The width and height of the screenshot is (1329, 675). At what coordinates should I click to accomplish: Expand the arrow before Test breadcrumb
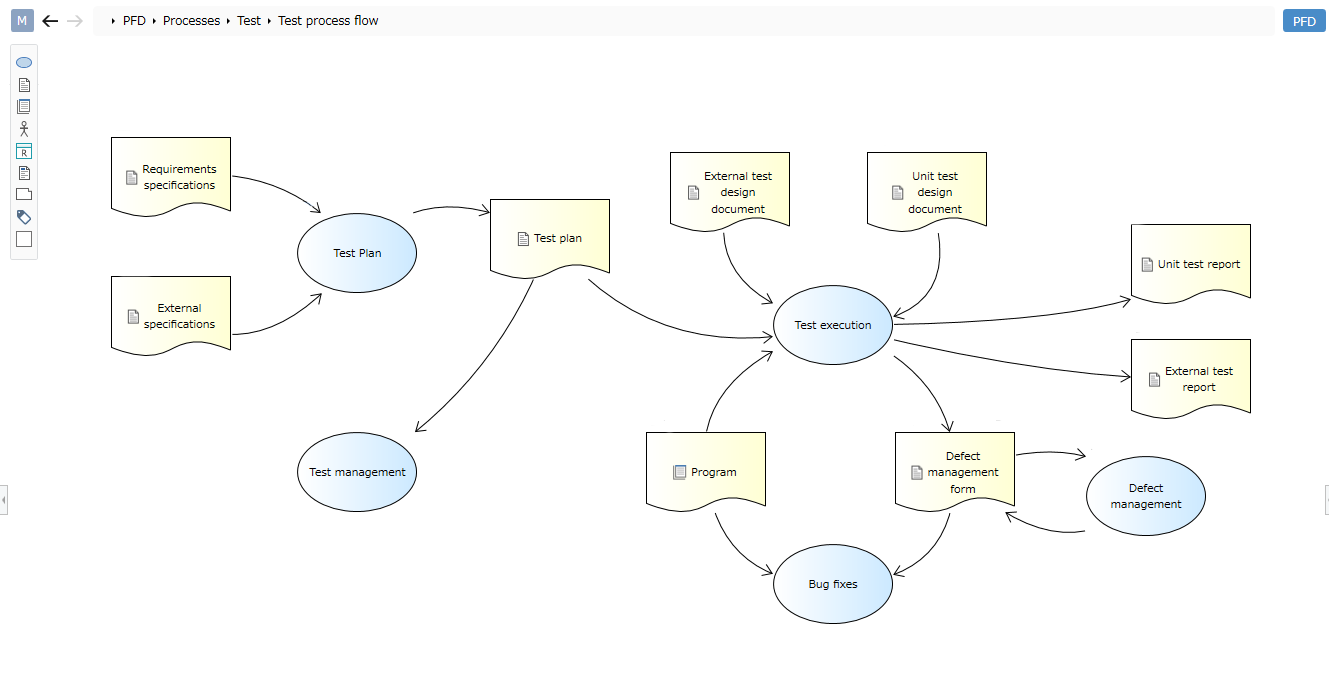tap(229, 21)
